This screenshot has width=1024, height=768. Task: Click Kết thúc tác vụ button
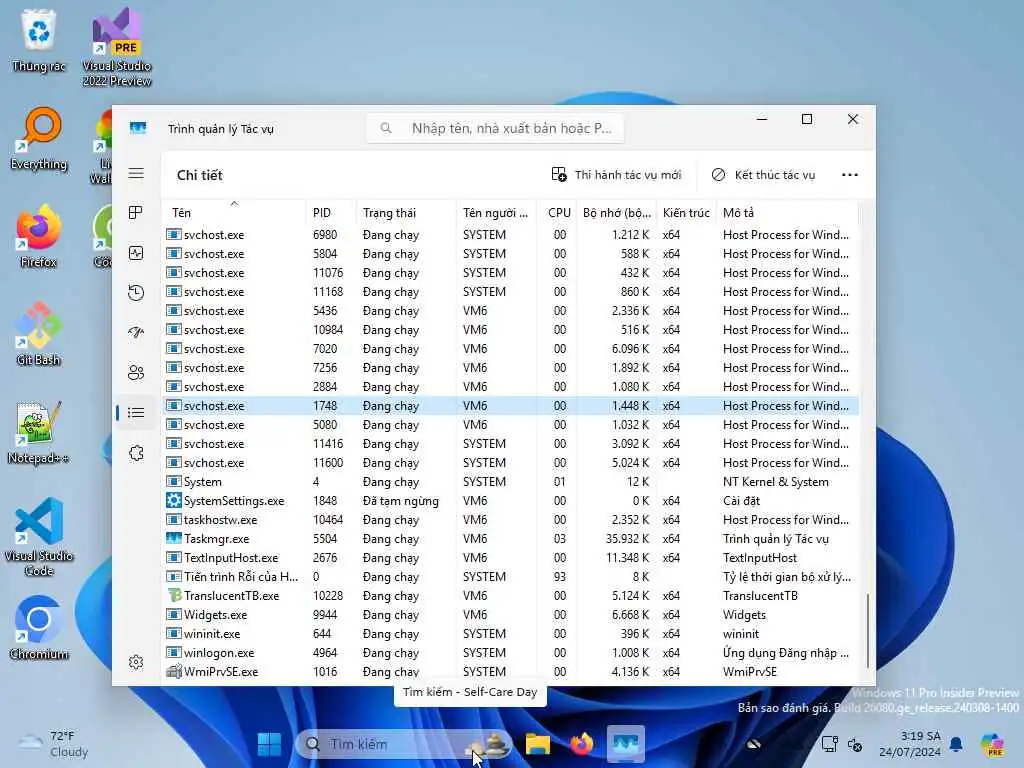[x=763, y=175]
